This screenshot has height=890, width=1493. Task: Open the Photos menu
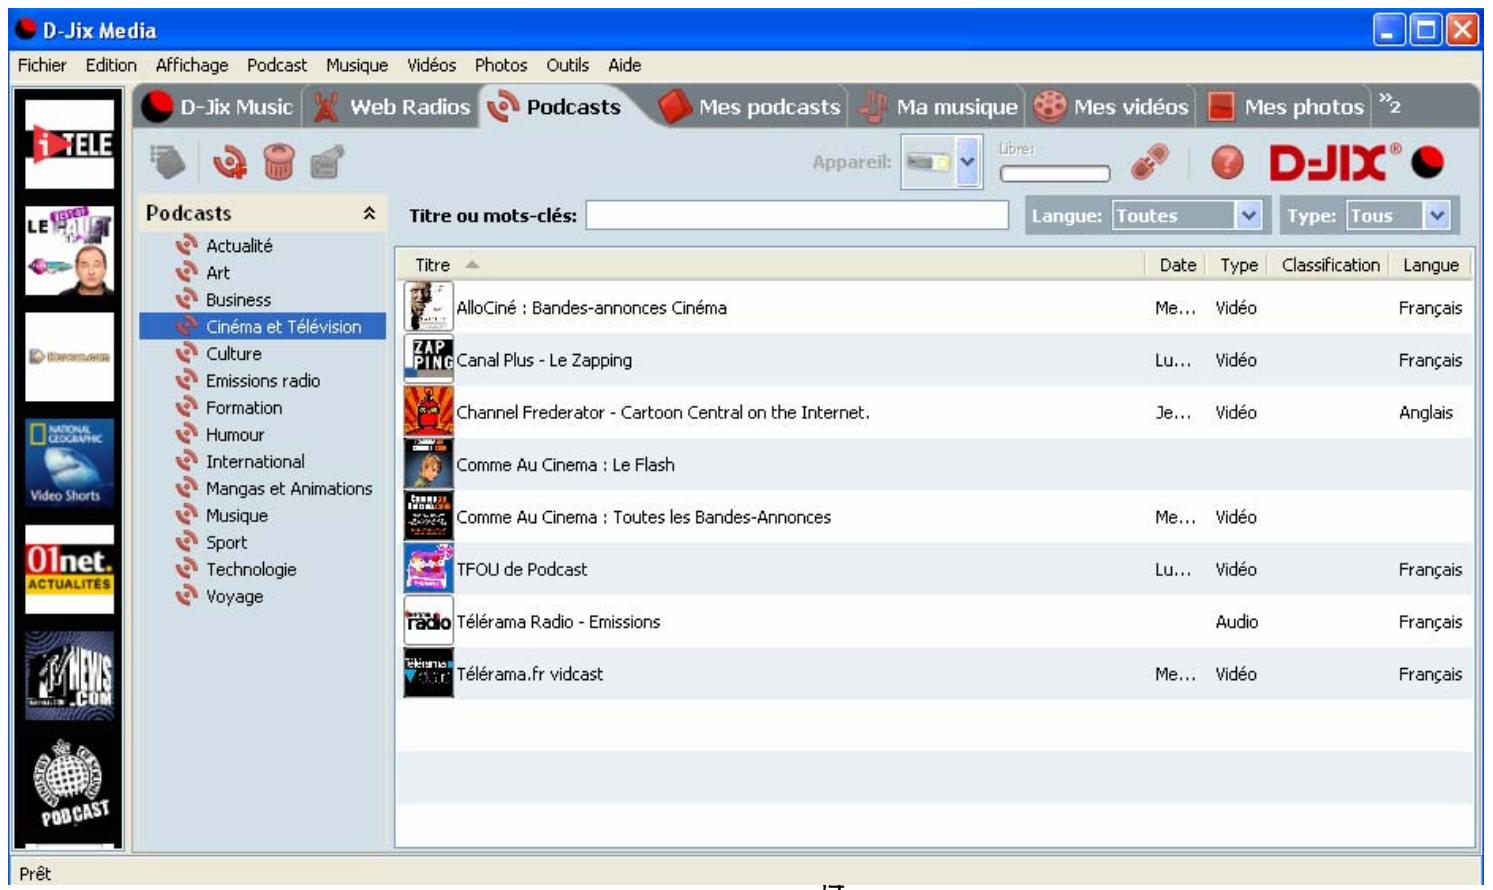pyautogui.click(x=501, y=65)
